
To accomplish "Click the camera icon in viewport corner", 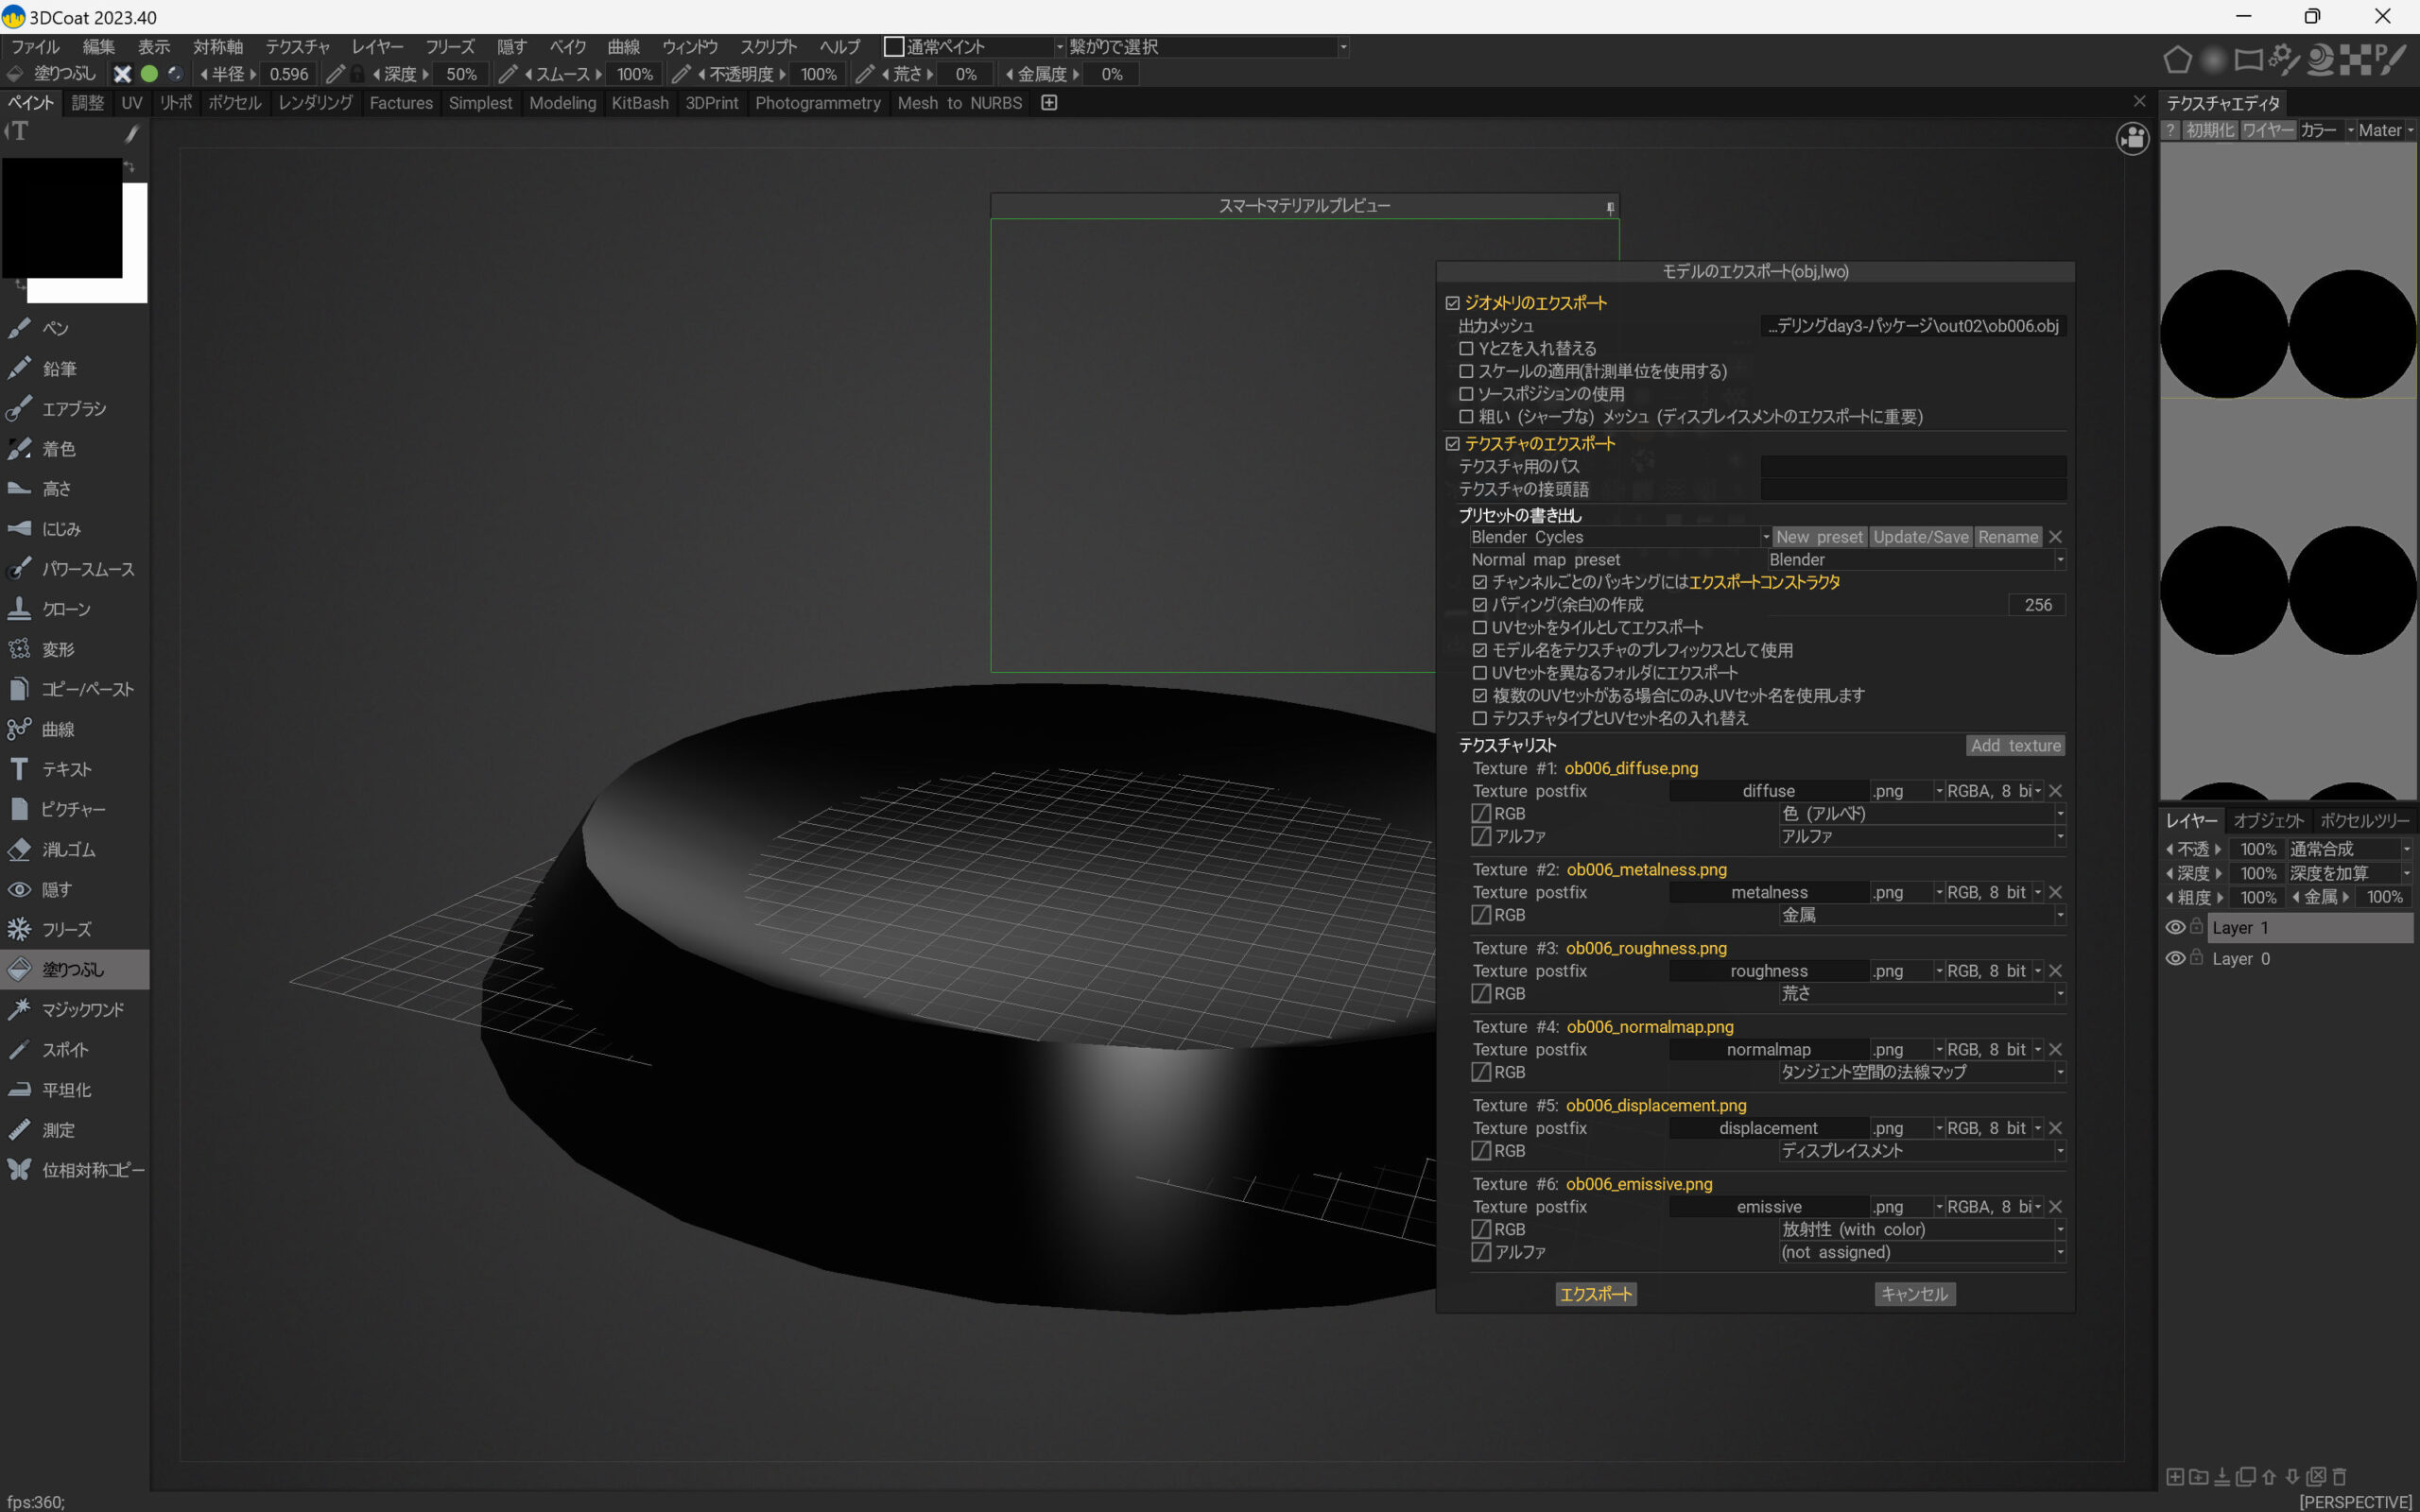I will click(x=2132, y=138).
